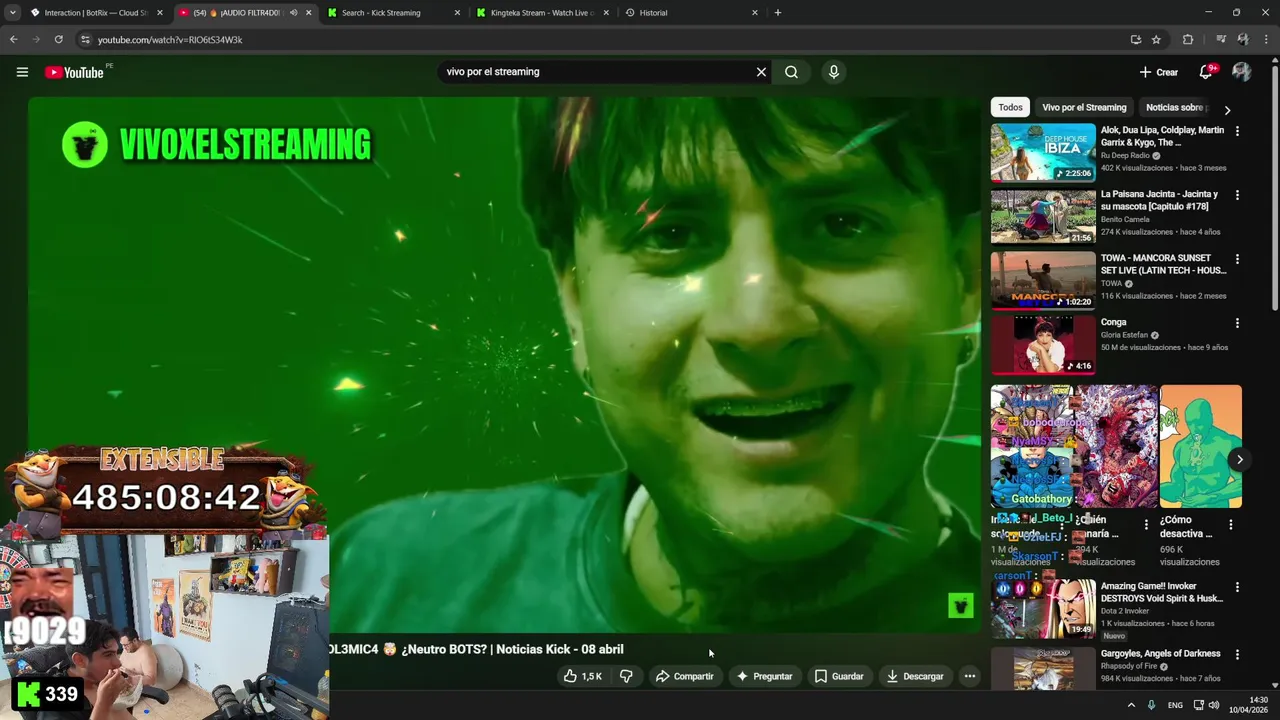Screen dimensions: 1280x720
Task: Select the Vivo por el Streaming chip
Action: [x=1084, y=107]
